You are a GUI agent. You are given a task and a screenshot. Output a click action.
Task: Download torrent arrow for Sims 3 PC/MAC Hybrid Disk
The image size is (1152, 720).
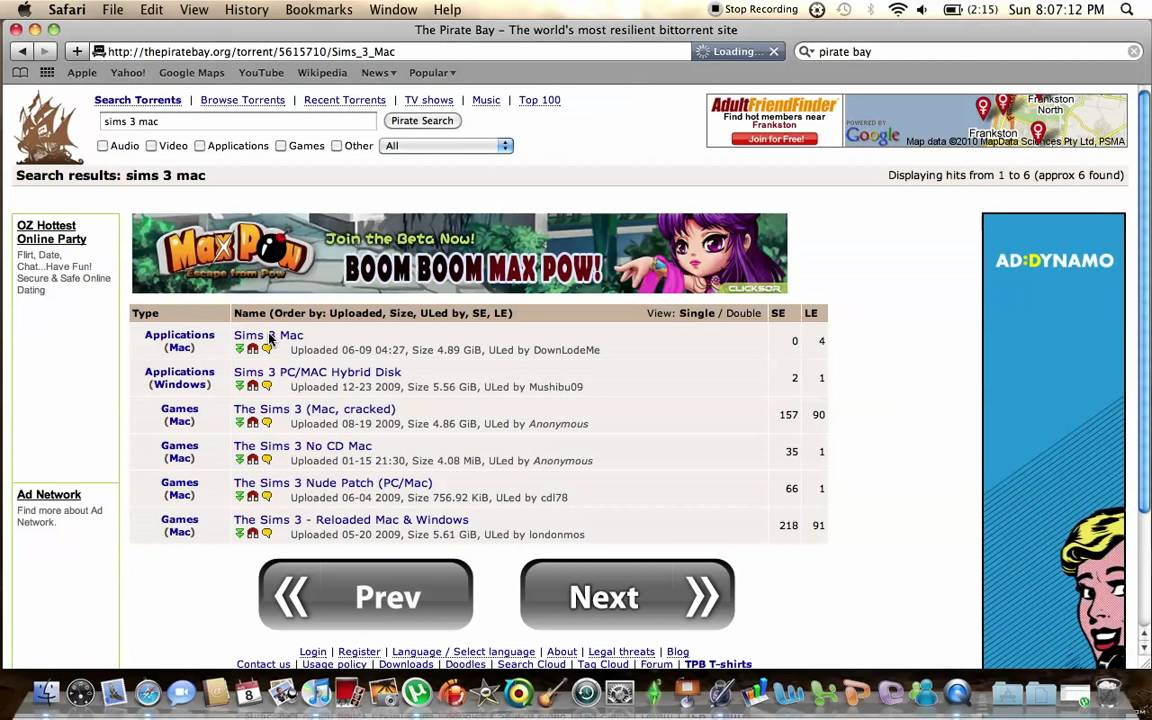point(240,386)
